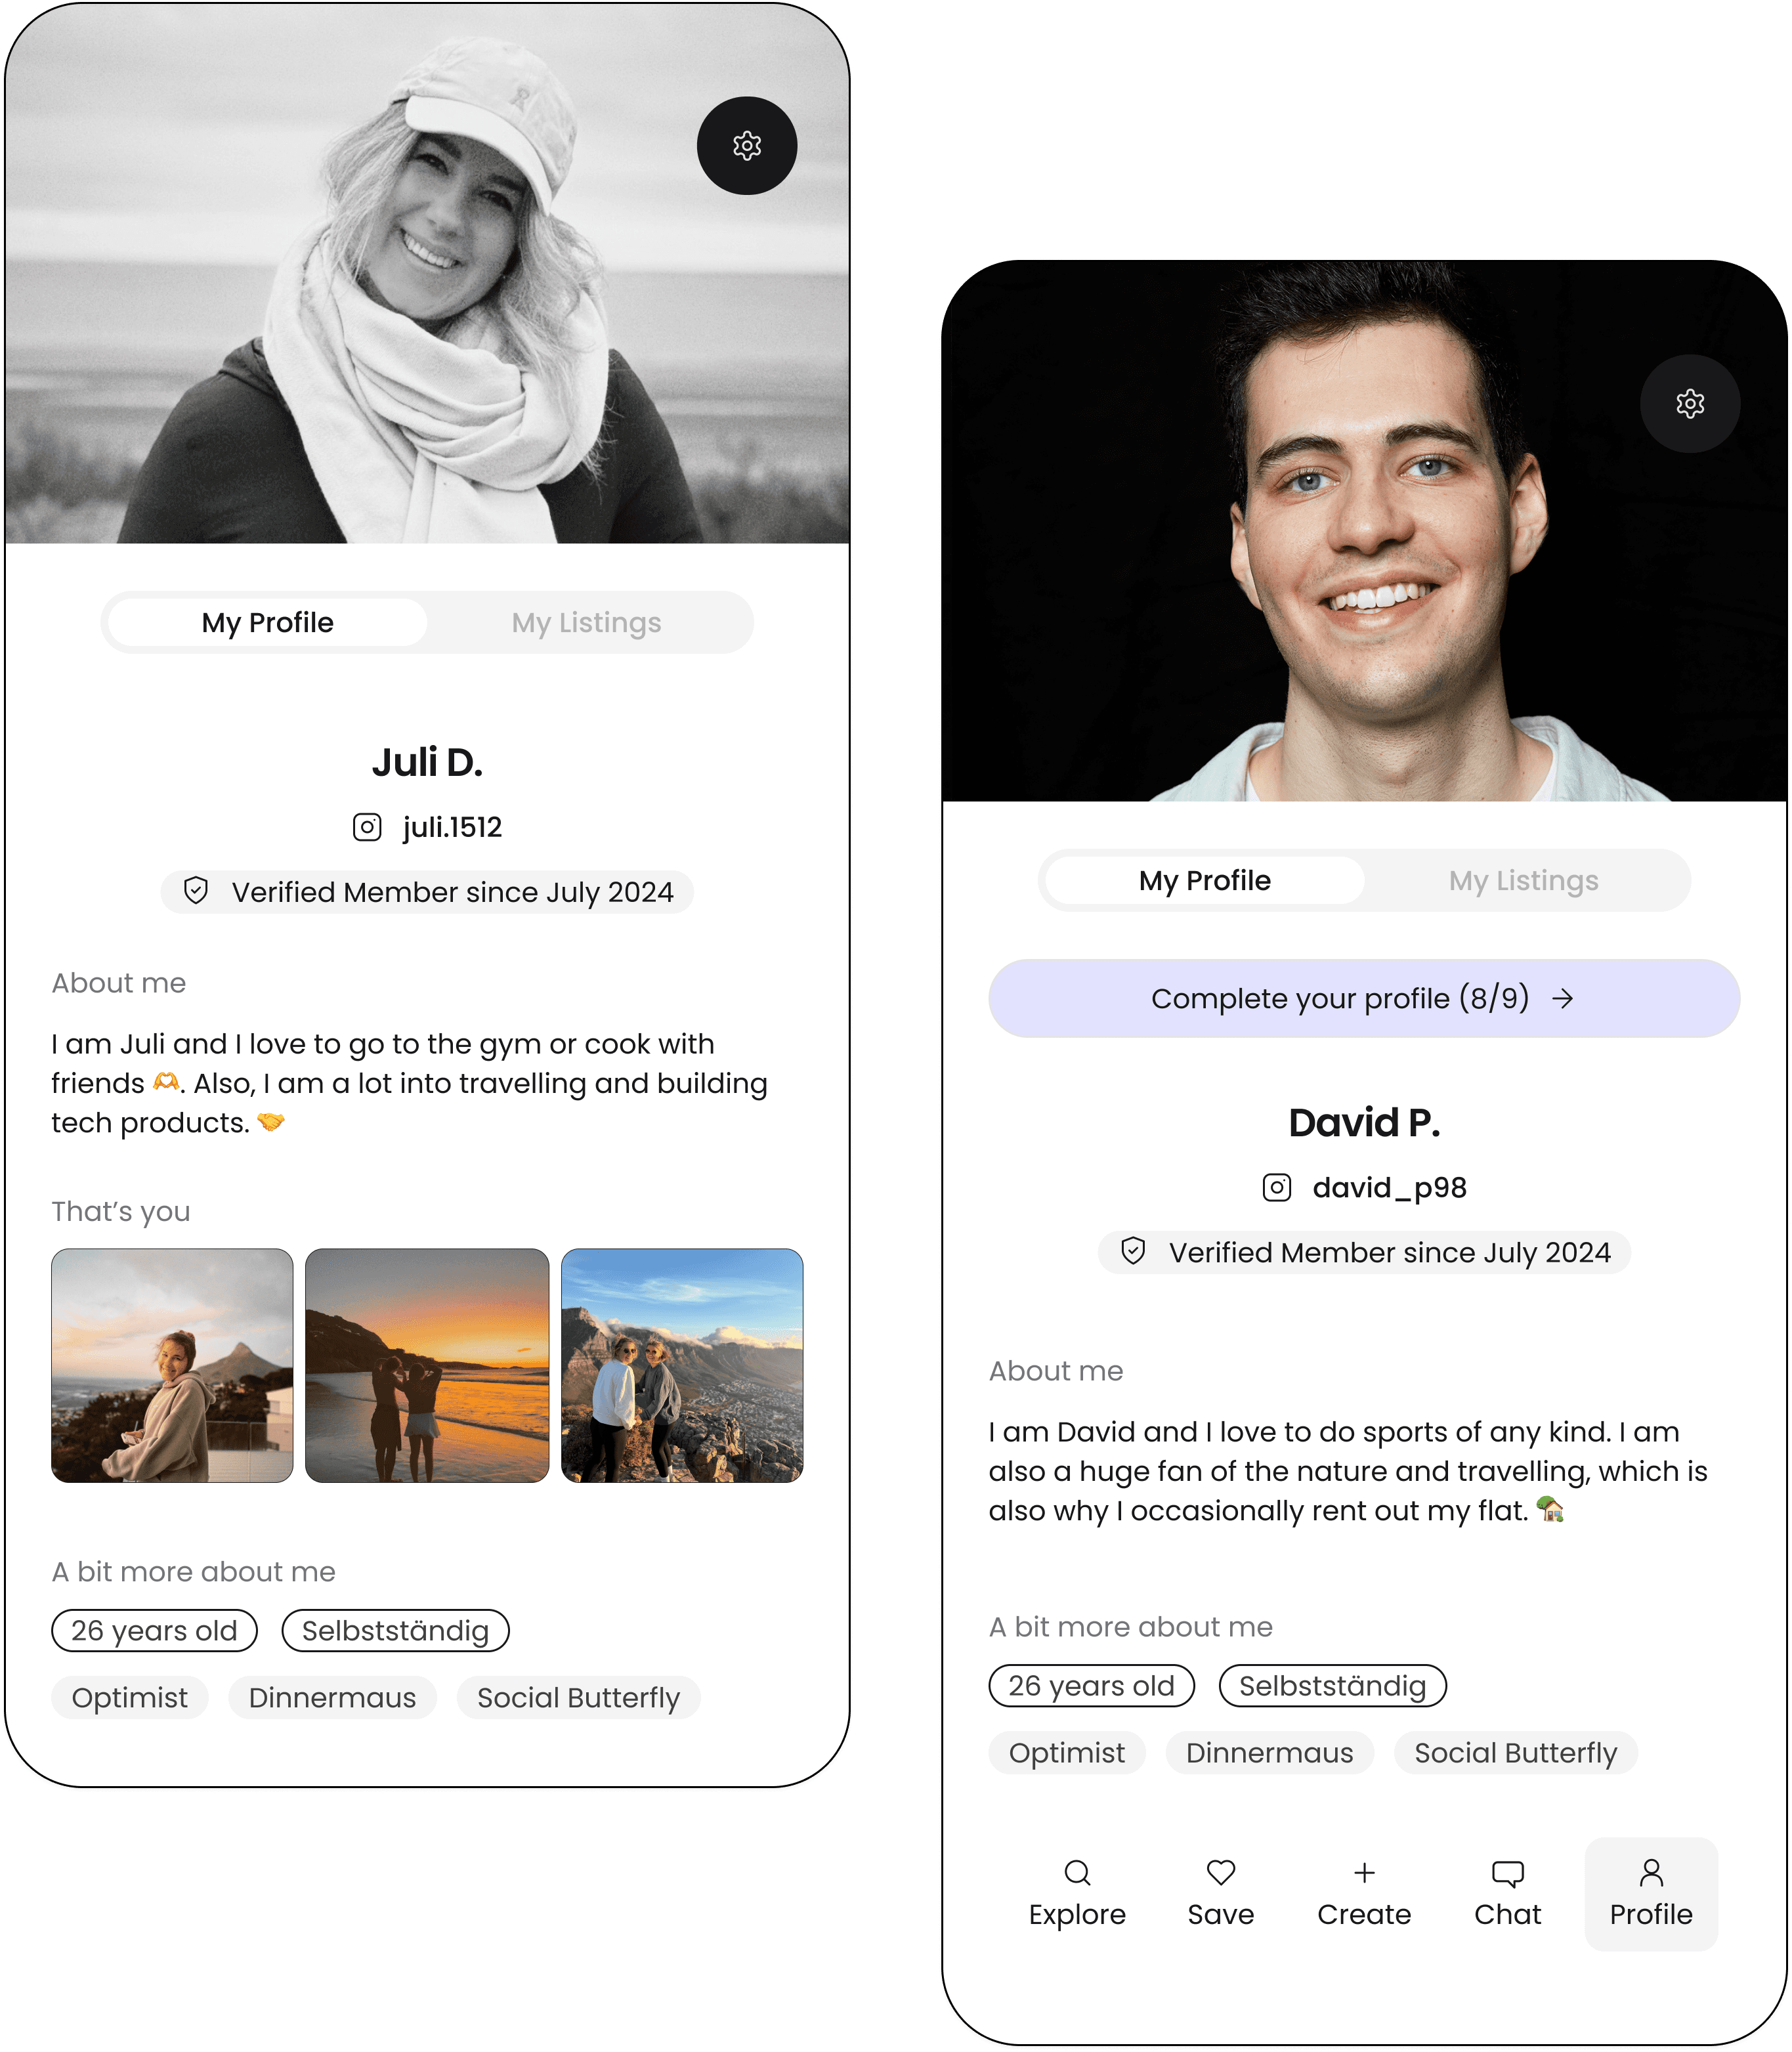Click shield icon on Juli's verified badge
This screenshot has height=2052, width=1792.
coord(196,891)
